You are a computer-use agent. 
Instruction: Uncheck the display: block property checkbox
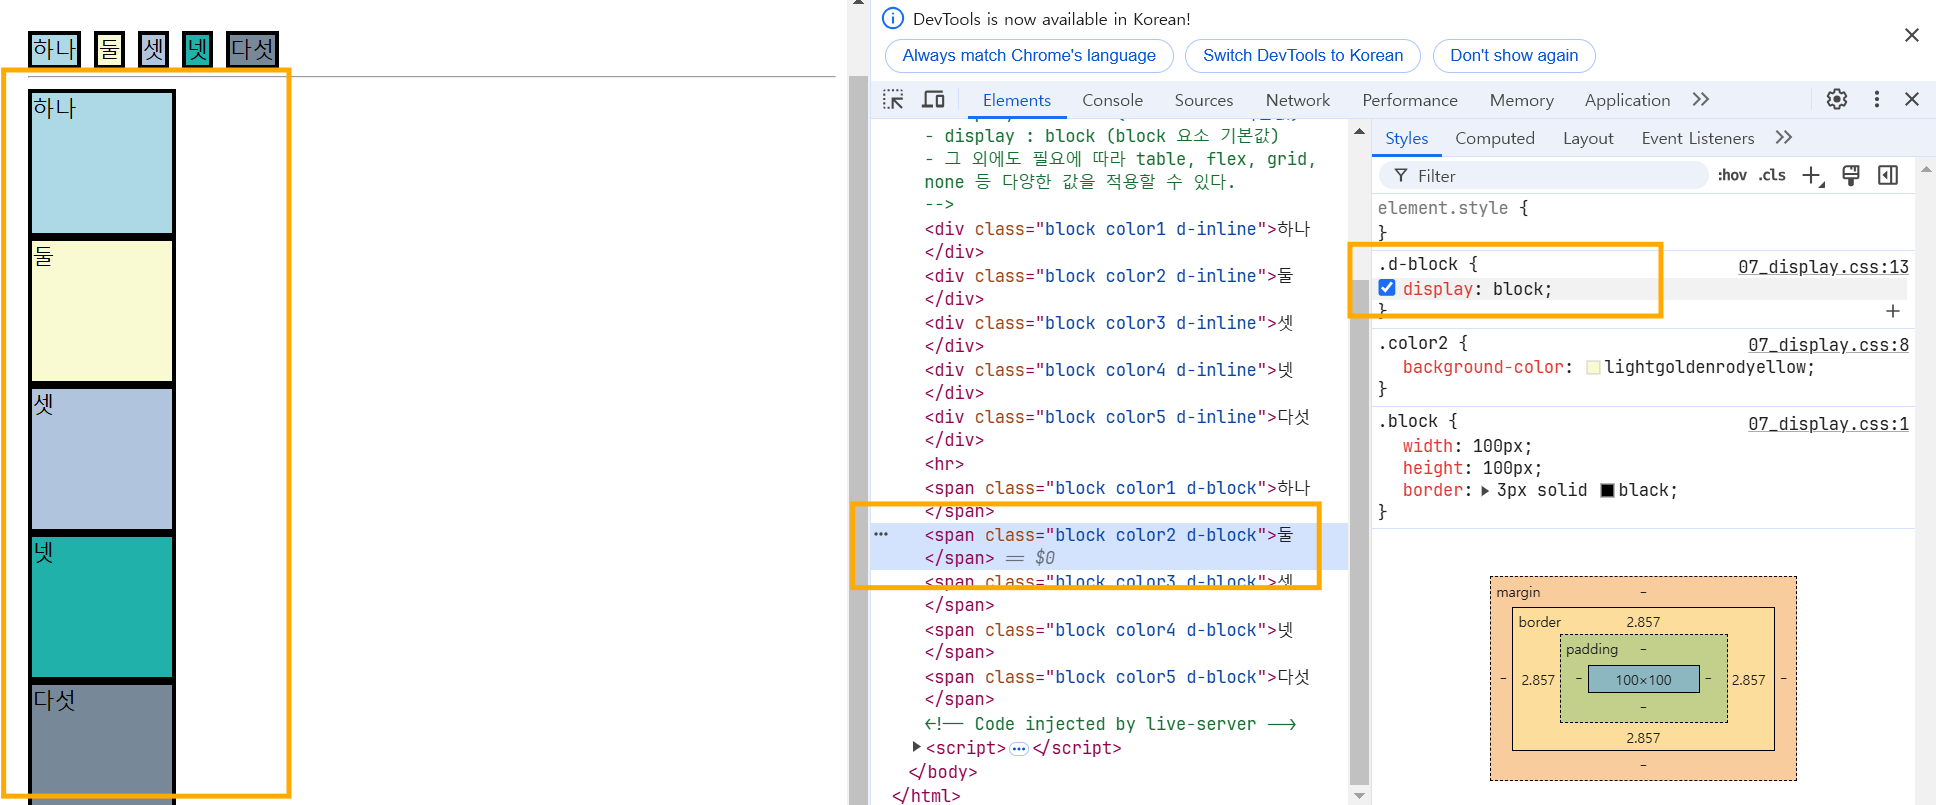[x=1387, y=288]
